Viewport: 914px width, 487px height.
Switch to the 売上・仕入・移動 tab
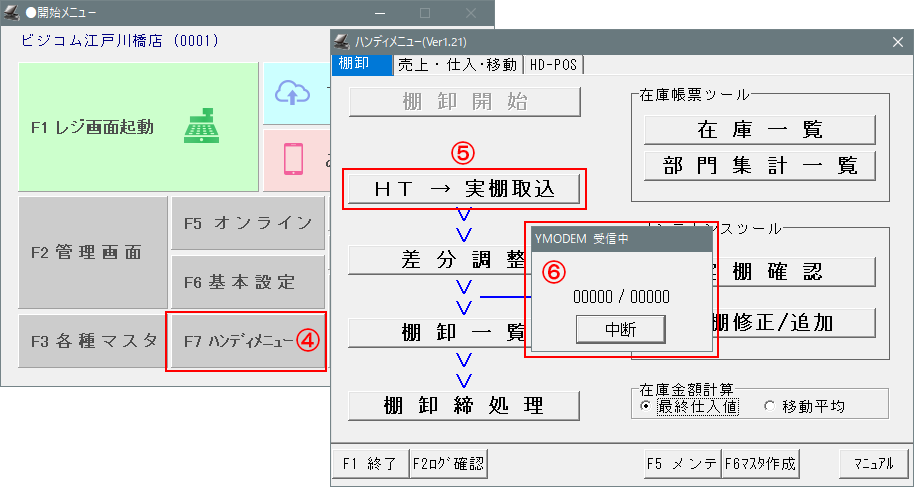[457, 64]
